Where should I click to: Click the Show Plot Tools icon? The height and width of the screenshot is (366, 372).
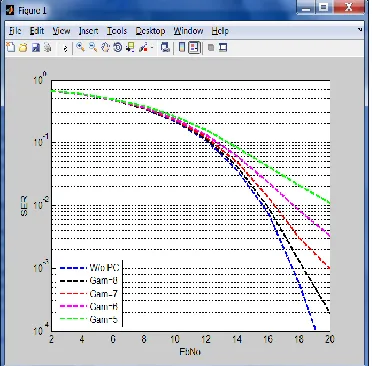pyautogui.click(x=223, y=48)
